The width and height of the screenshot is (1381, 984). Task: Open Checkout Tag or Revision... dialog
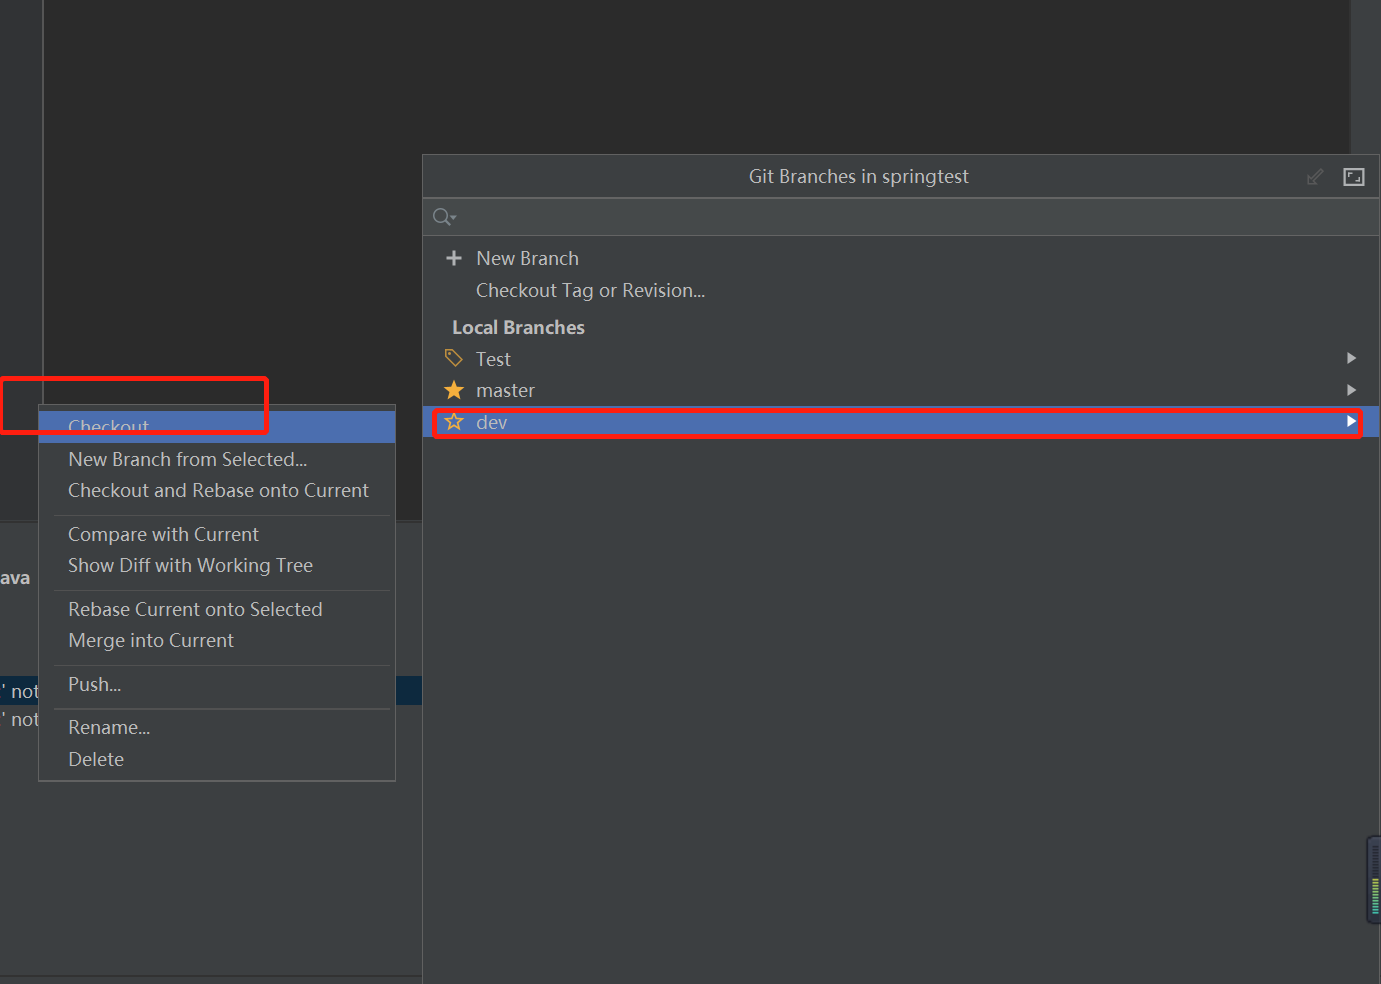coord(590,290)
